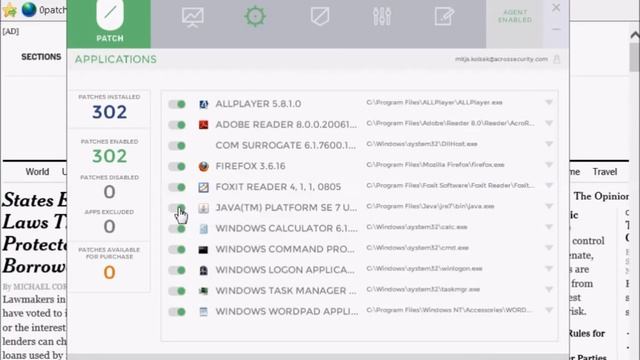Expand the Adobe Reader row arrow
The width and height of the screenshot is (640, 360).
[x=549, y=123]
